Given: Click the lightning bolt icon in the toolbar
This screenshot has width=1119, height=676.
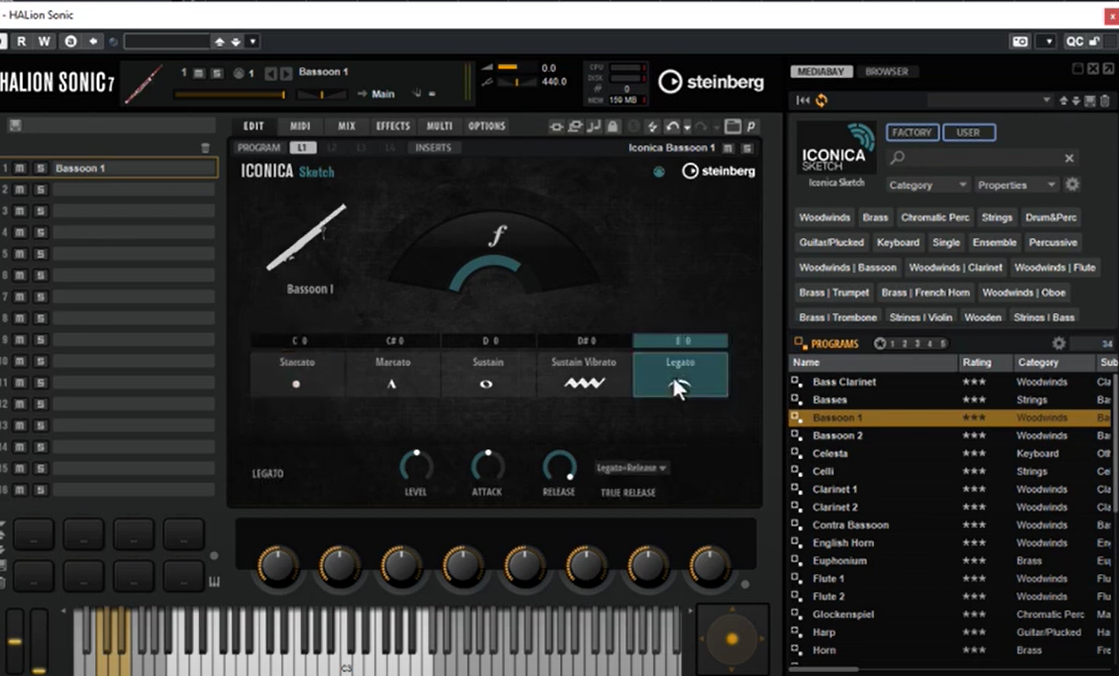Looking at the screenshot, I should click(652, 126).
